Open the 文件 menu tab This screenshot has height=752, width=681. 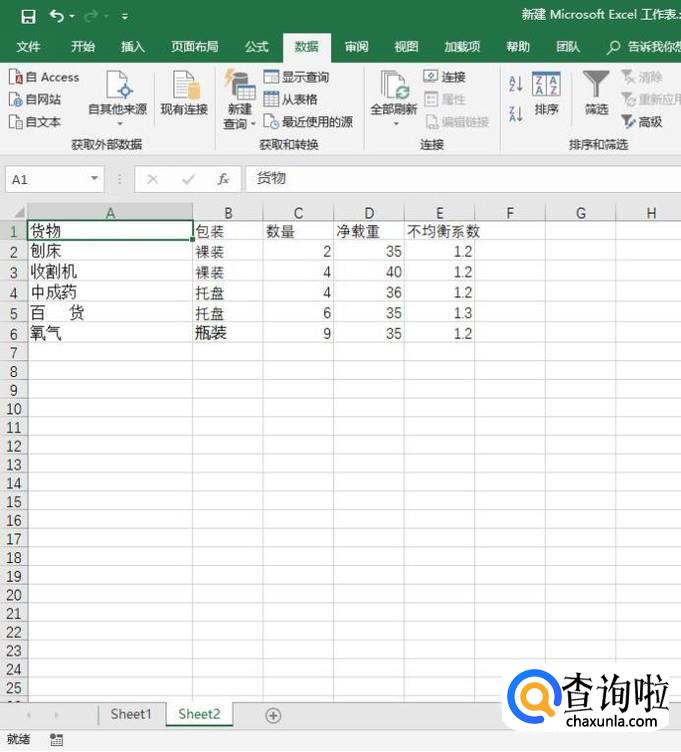coord(28,47)
